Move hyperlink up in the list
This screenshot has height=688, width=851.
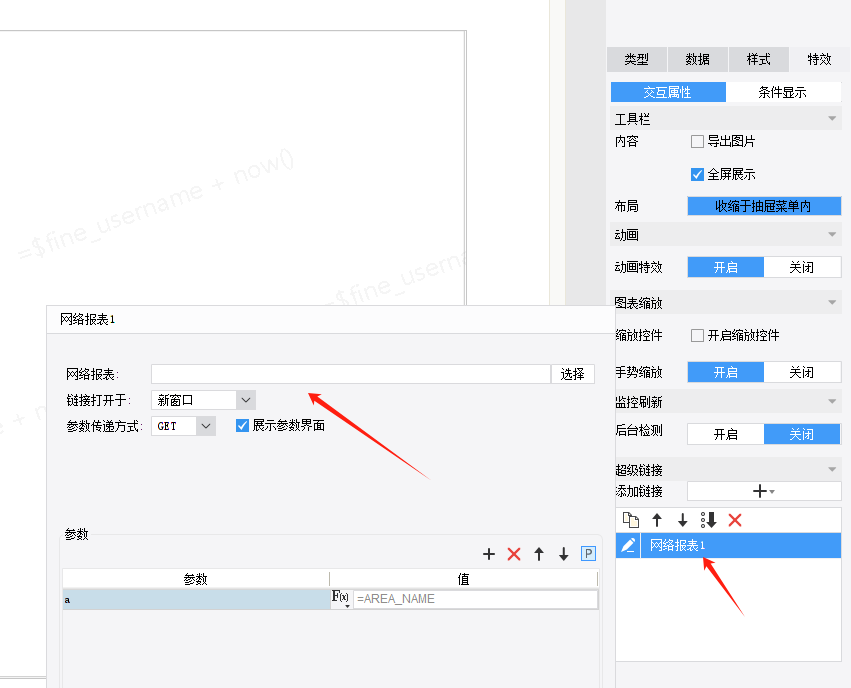[657, 520]
